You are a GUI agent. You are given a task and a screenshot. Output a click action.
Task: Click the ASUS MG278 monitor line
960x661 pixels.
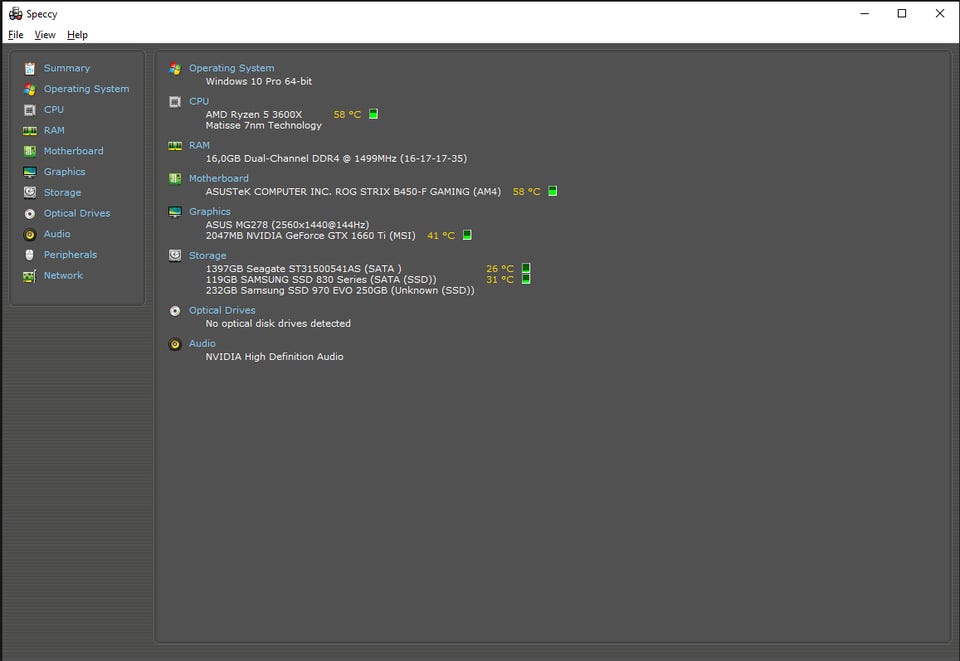point(287,225)
